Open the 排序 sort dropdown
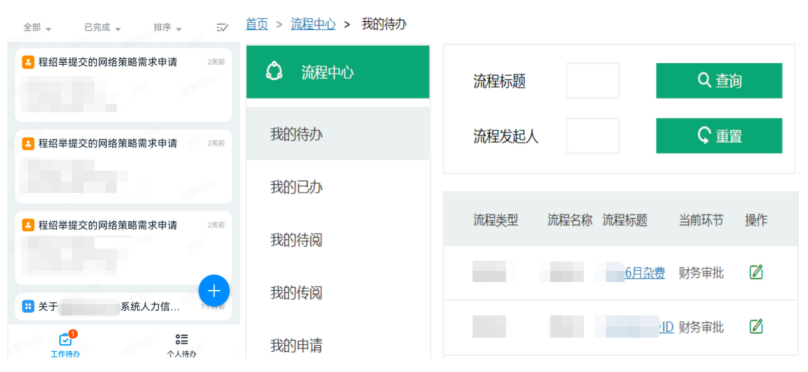 (x=167, y=28)
